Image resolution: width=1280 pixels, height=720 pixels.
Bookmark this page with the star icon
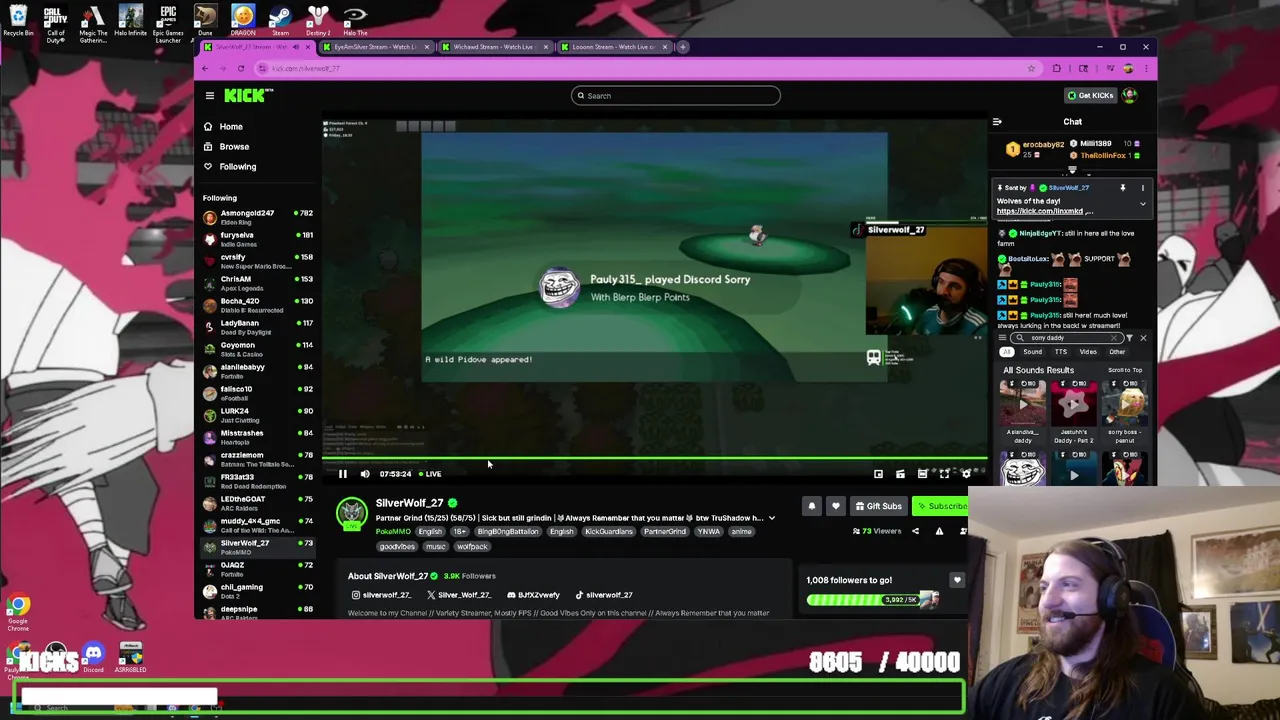tap(1031, 68)
